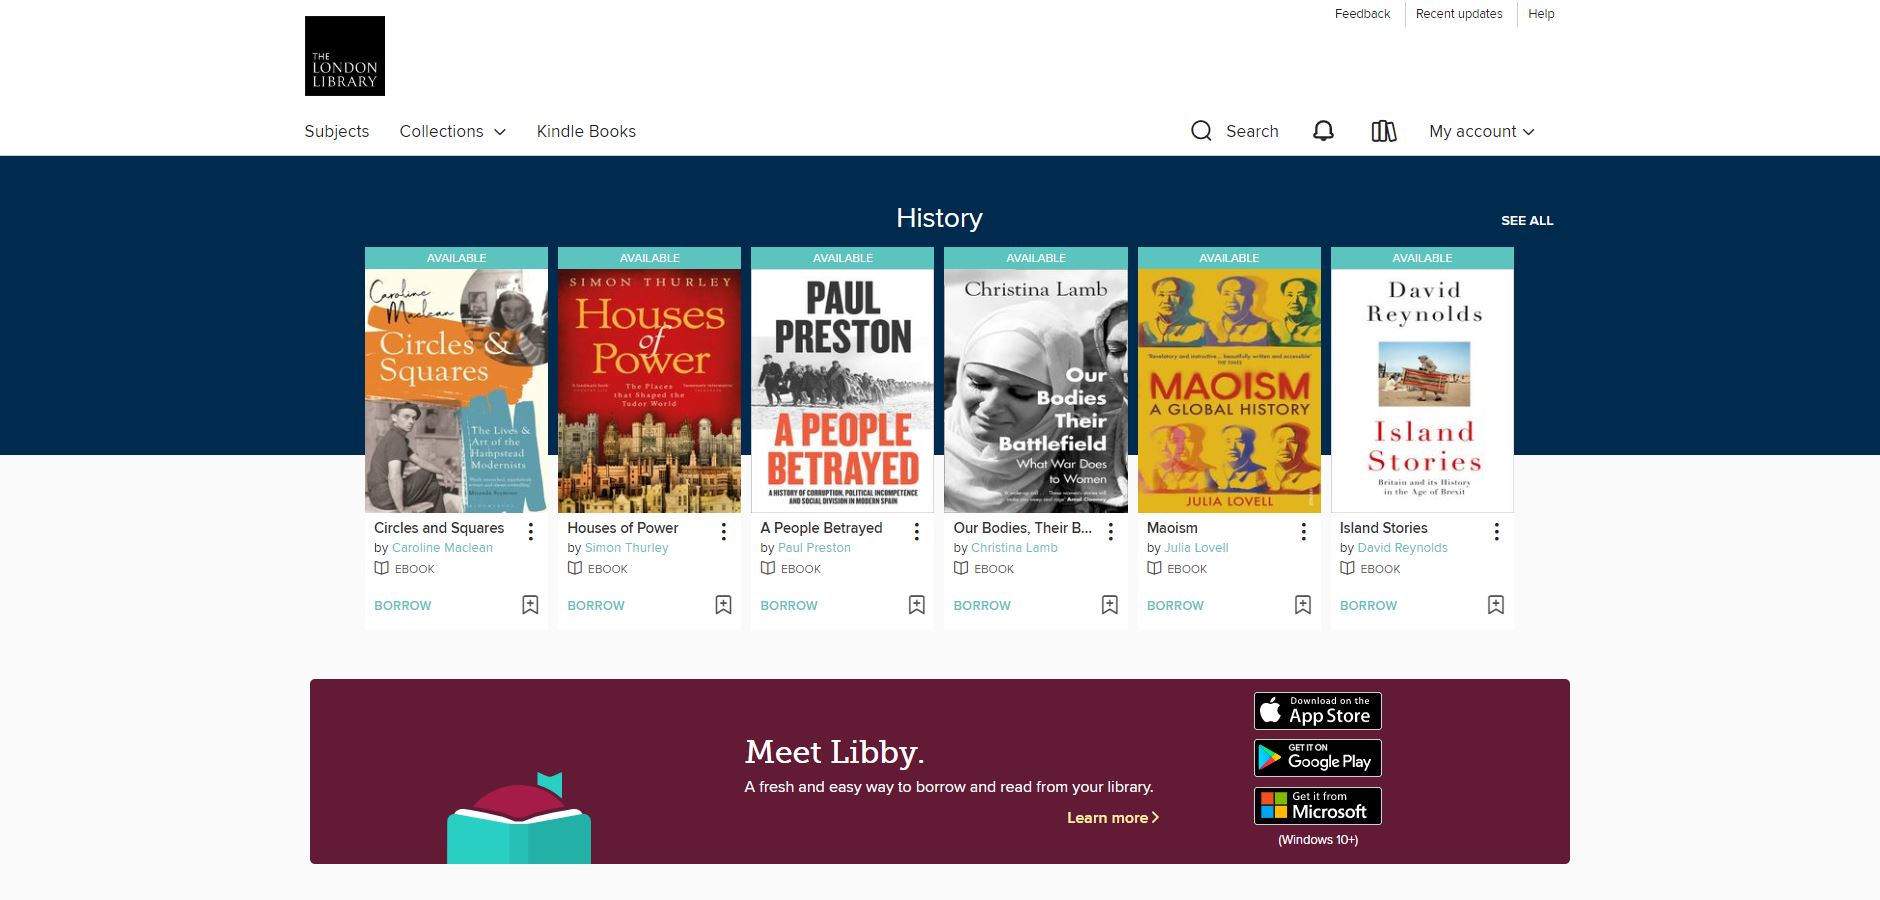Click the Get it on Google Play badge
This screenshot has height=900, width=1880.
pyautogui.click(x=1317, y=758)
